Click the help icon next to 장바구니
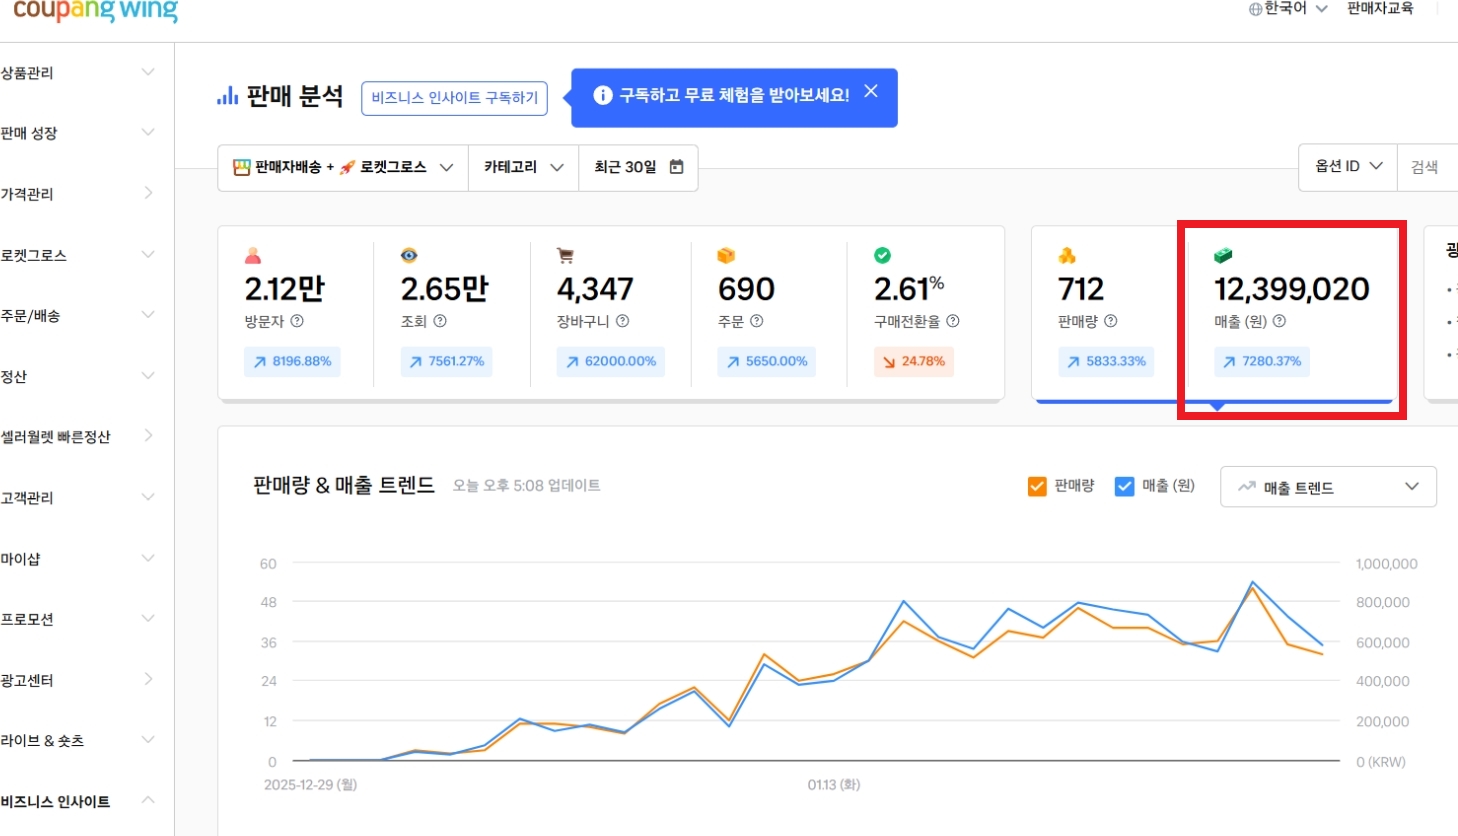This screenshot has width=1458, height=836. [623, 321]
